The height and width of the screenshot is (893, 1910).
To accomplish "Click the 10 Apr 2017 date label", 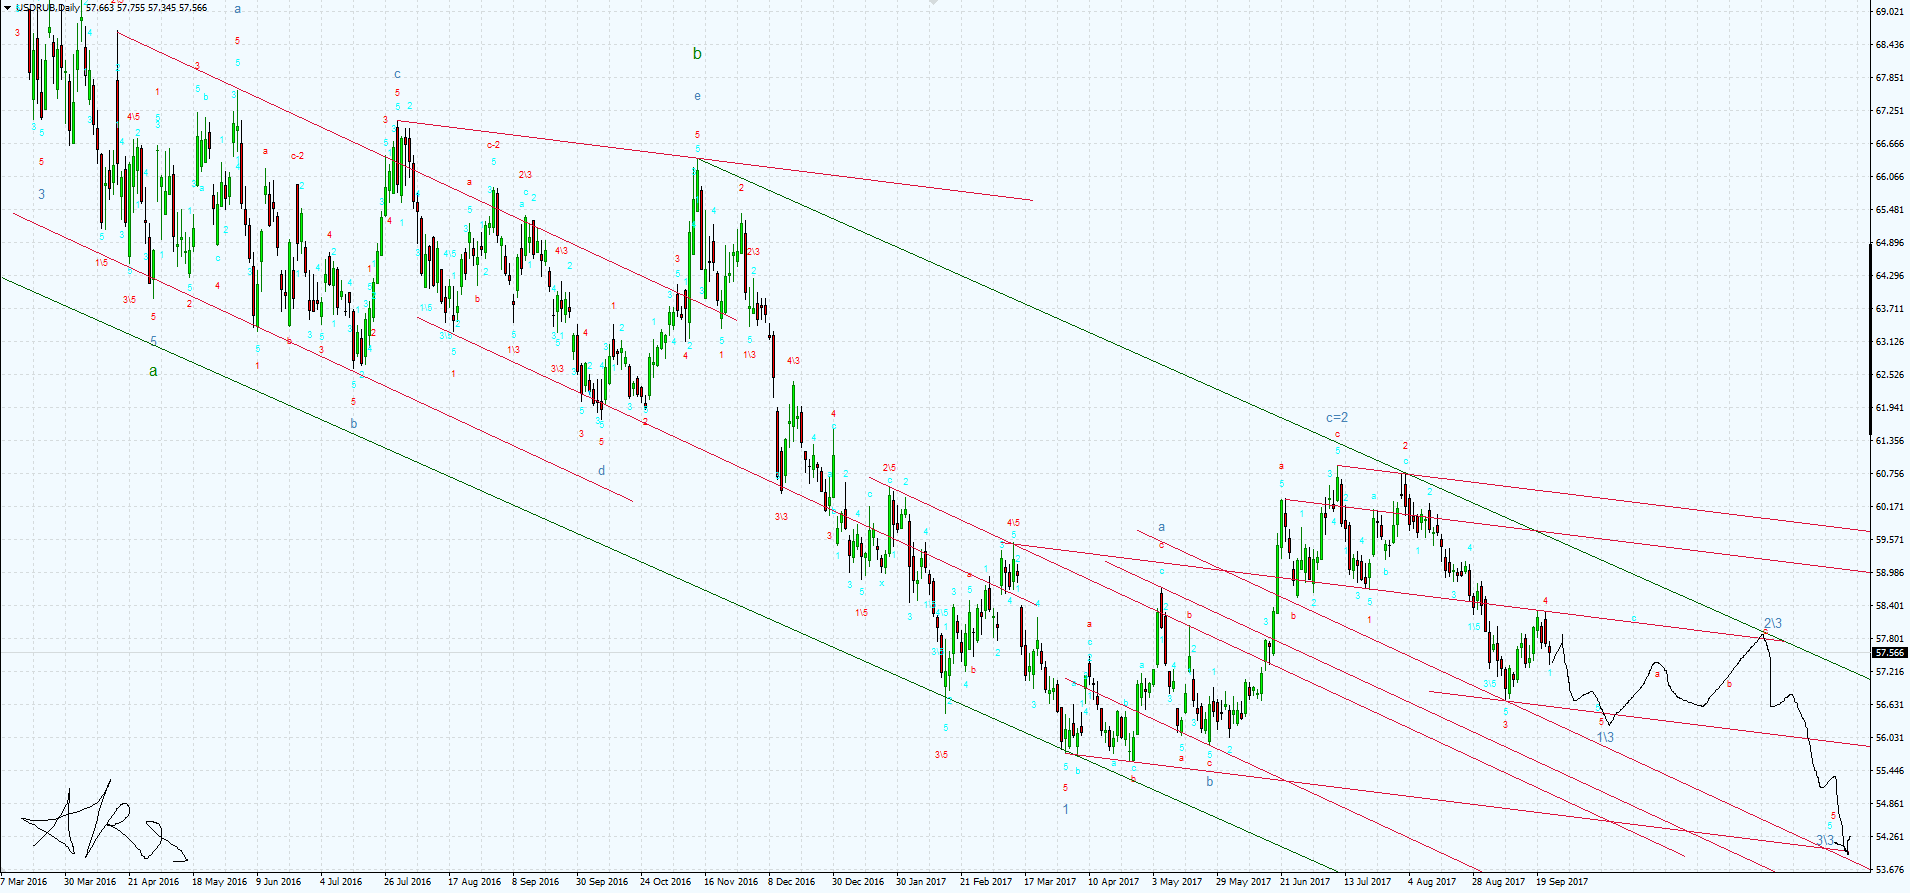I will tap(1114, 882).
